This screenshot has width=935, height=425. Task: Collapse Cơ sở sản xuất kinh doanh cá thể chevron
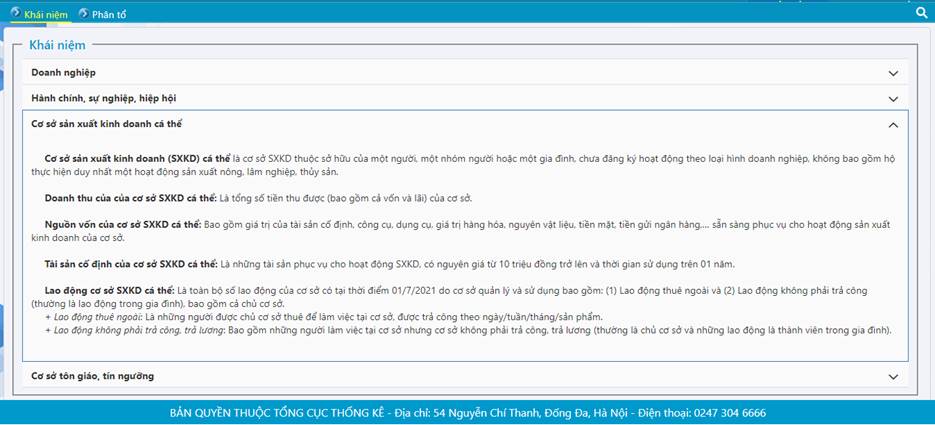tap(893, 125)
